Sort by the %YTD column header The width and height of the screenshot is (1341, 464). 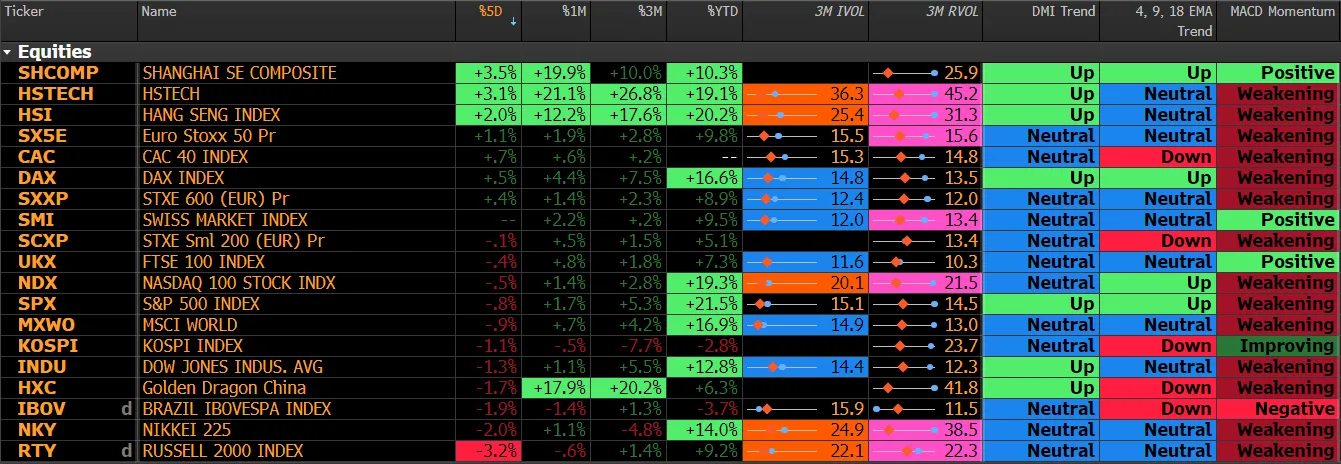click(x=721, y=11)
